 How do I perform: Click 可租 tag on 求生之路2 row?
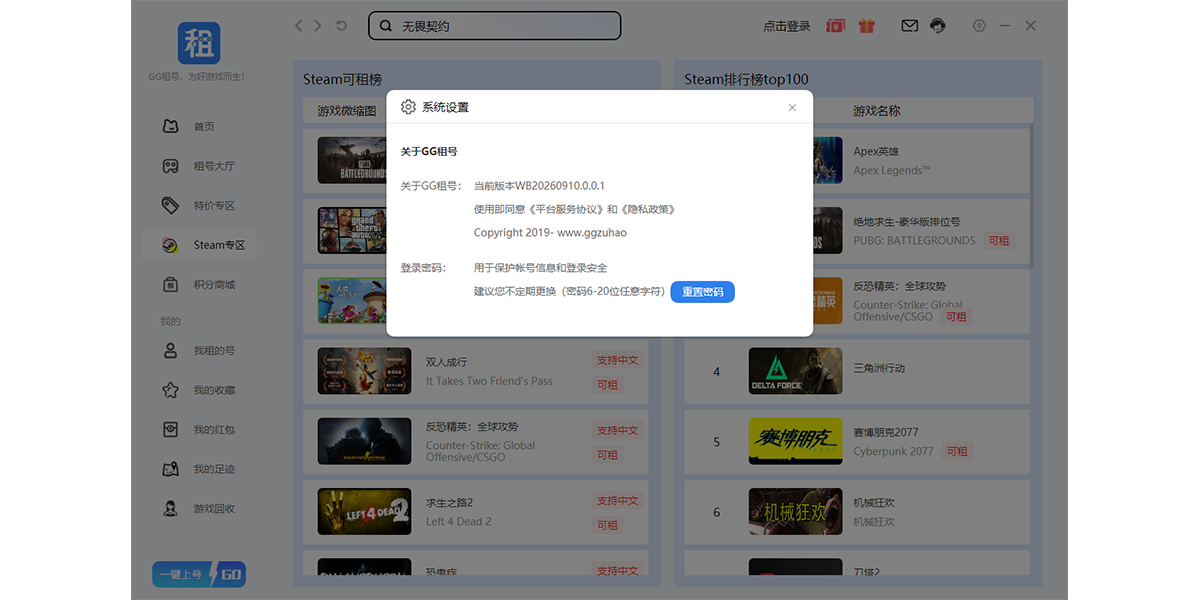(x=607, y=525)
